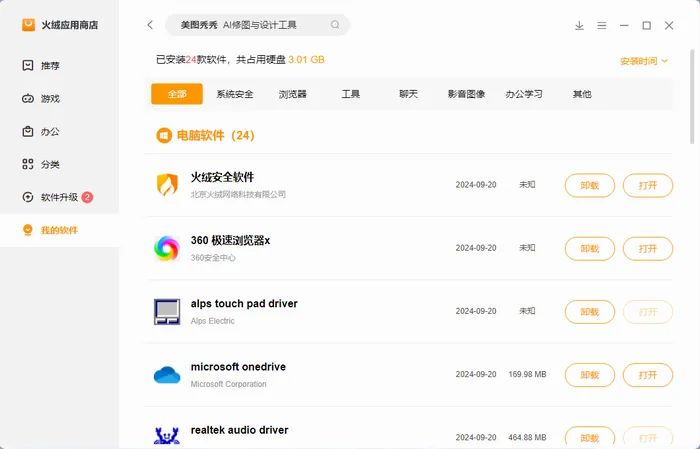Click the realtek audio driver icon
The width and height of the screenshot is (700, 449).
[x=167, y=436]
